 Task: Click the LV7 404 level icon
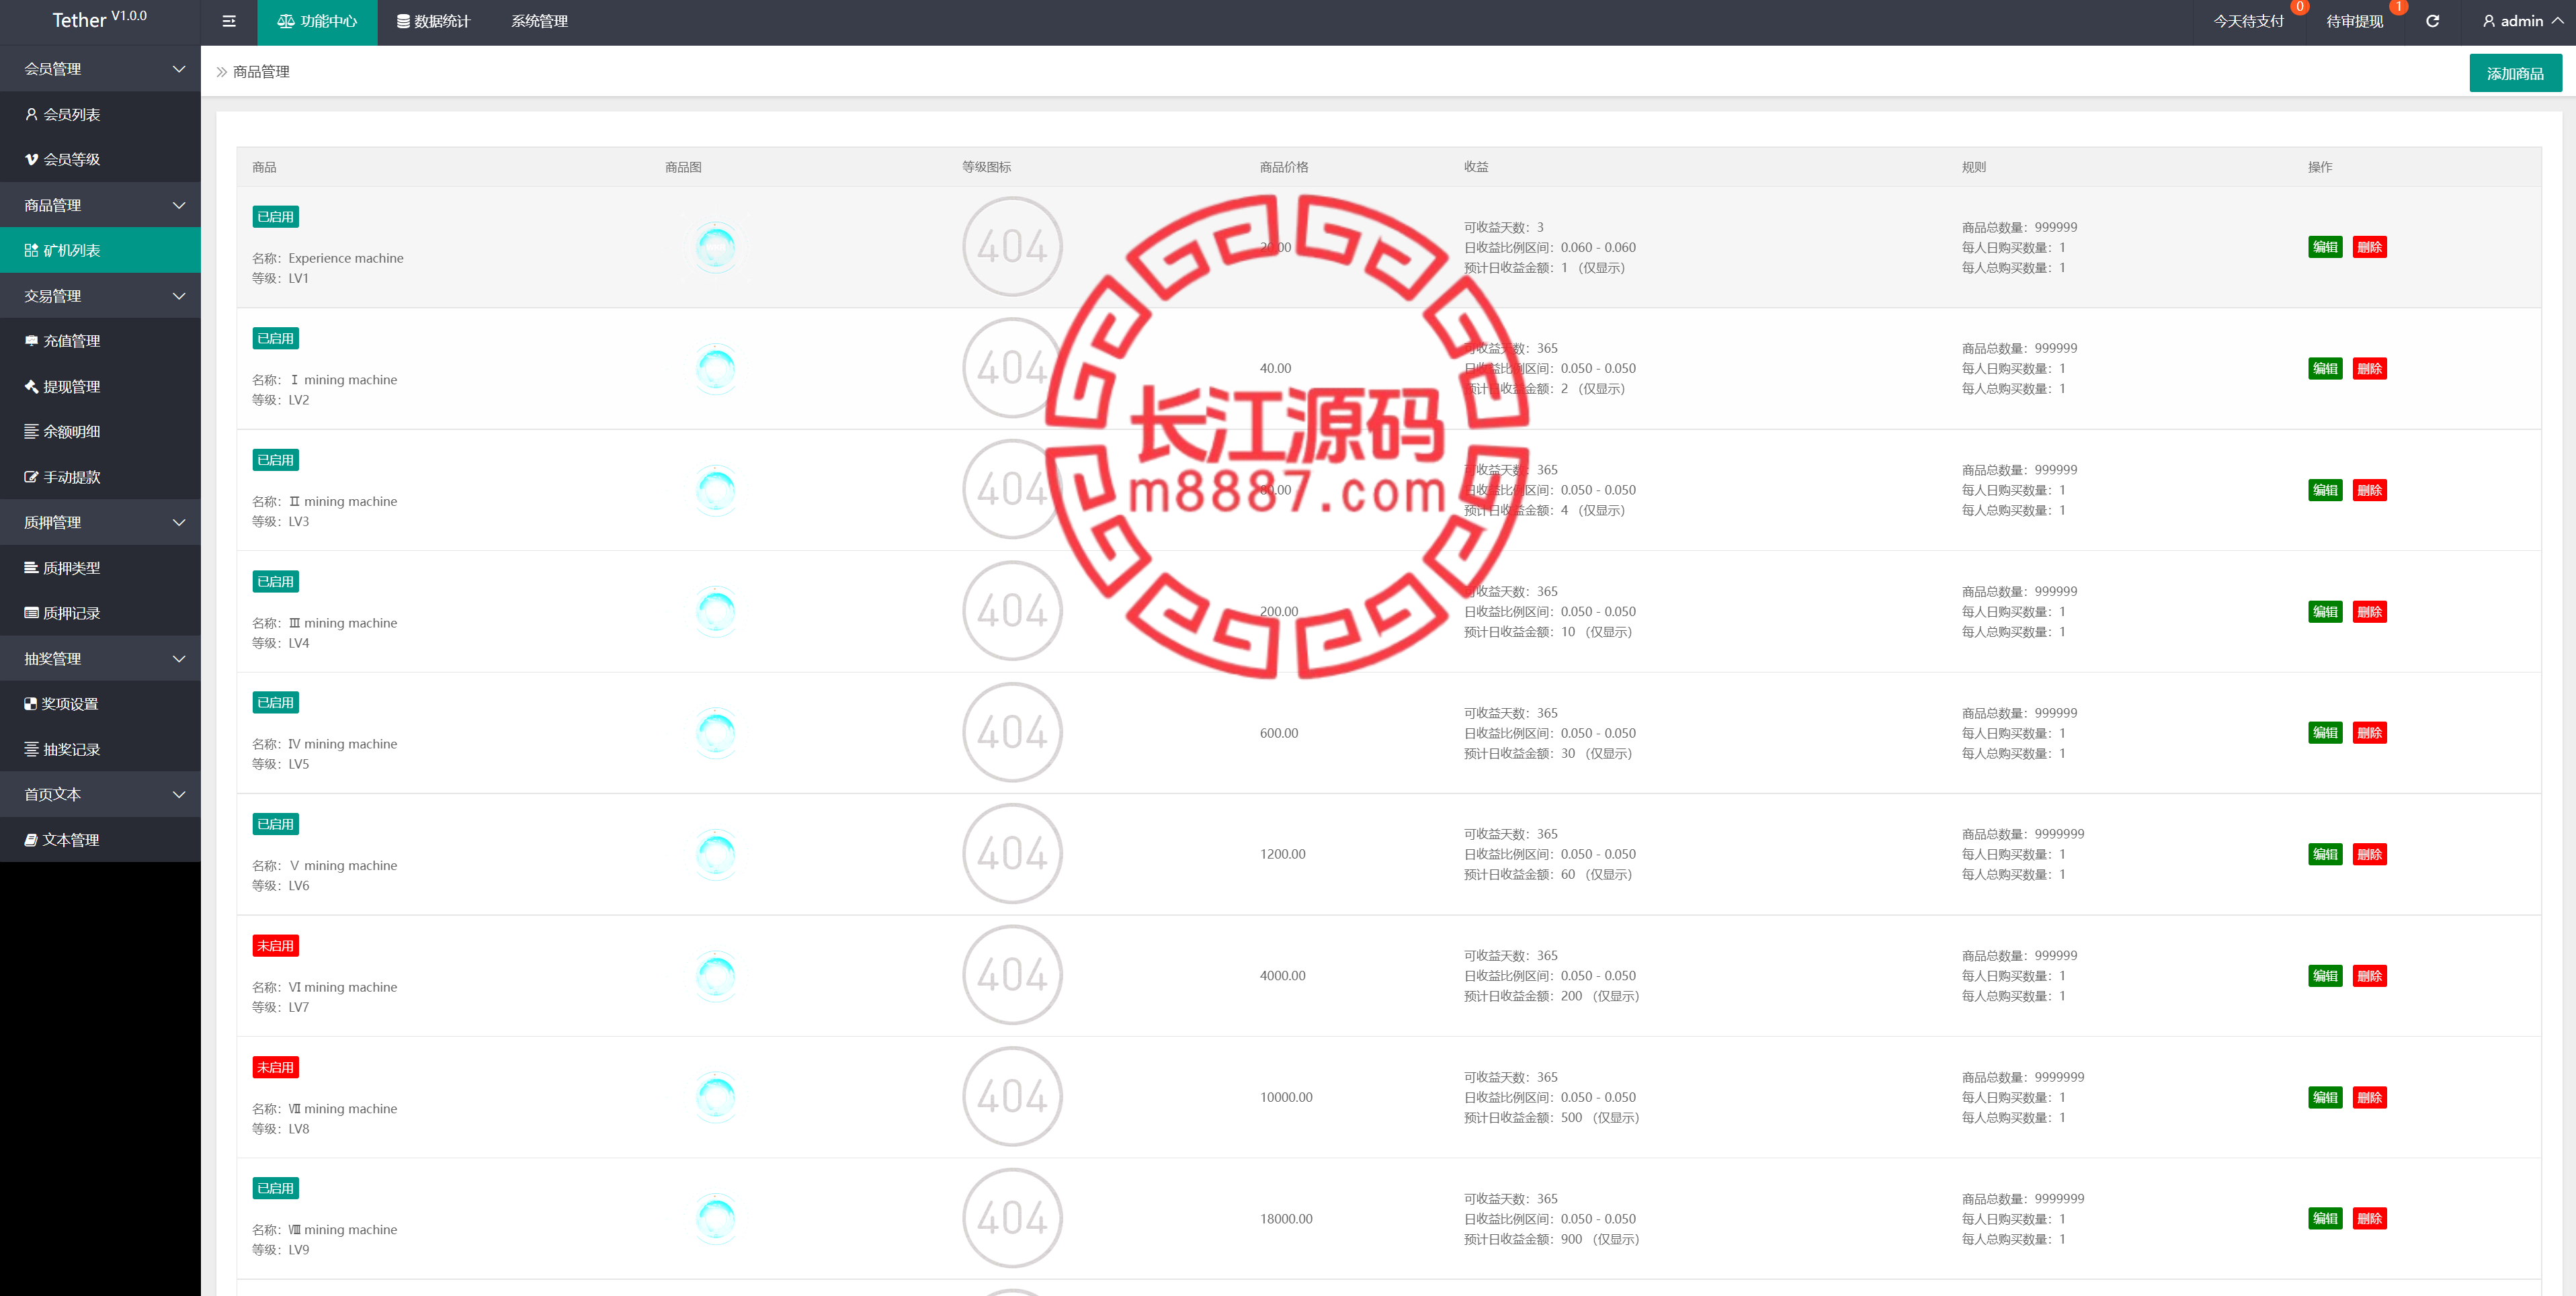click(x=1012, y=975)
